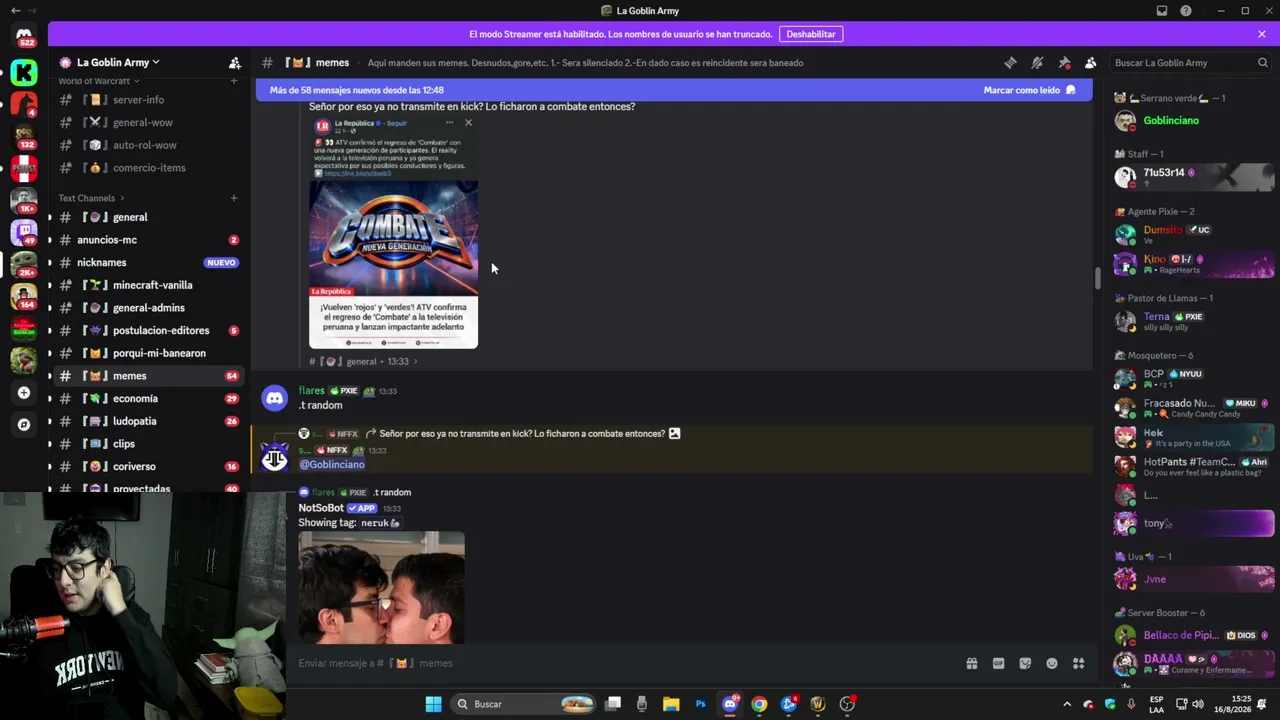
Task: Click the Windows taskbar Buscar search box
Action: click(525, 704)
